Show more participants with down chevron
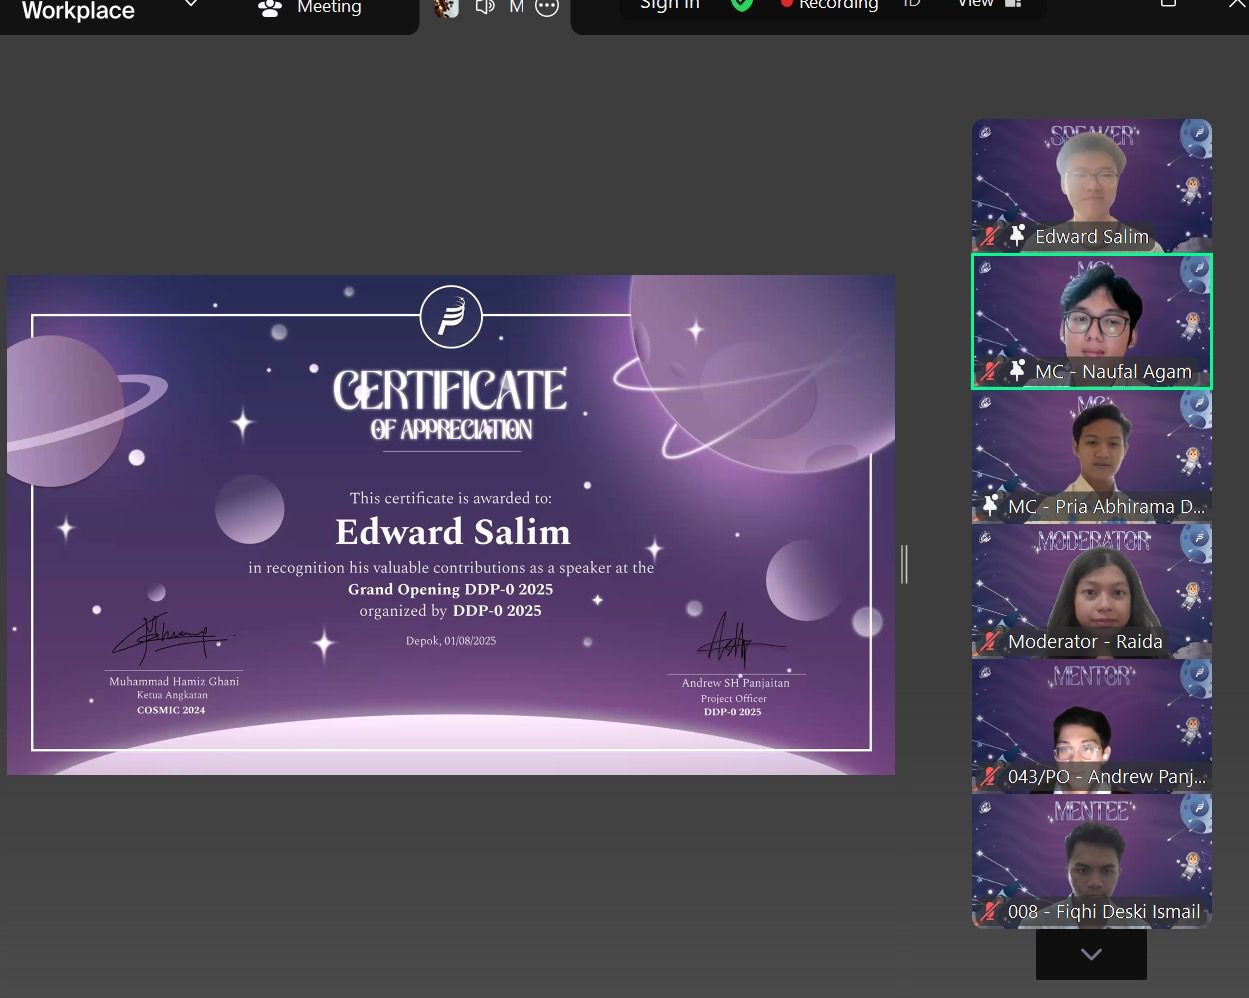The height and width of the screenshot is (998, 1249). [1091, 954]
